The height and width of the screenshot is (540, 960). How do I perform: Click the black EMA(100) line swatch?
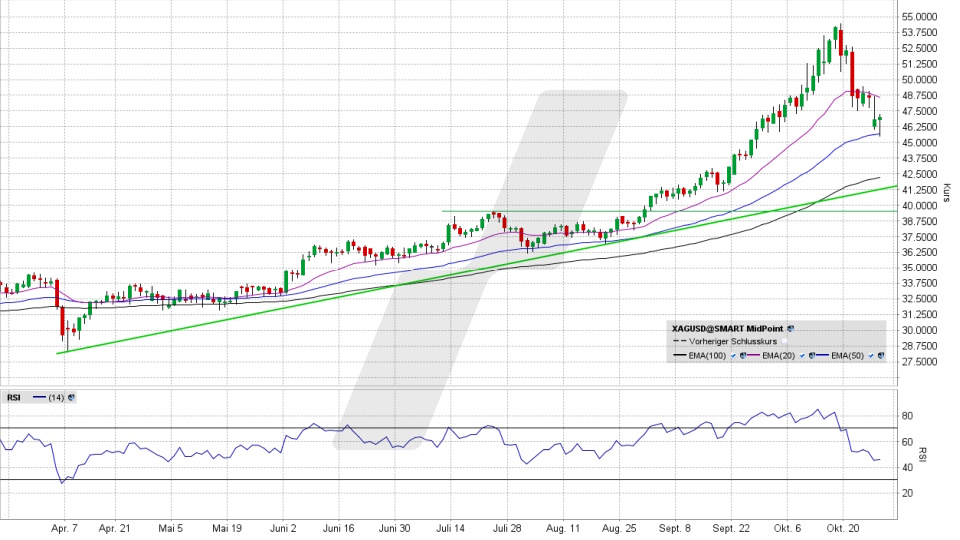679,356
